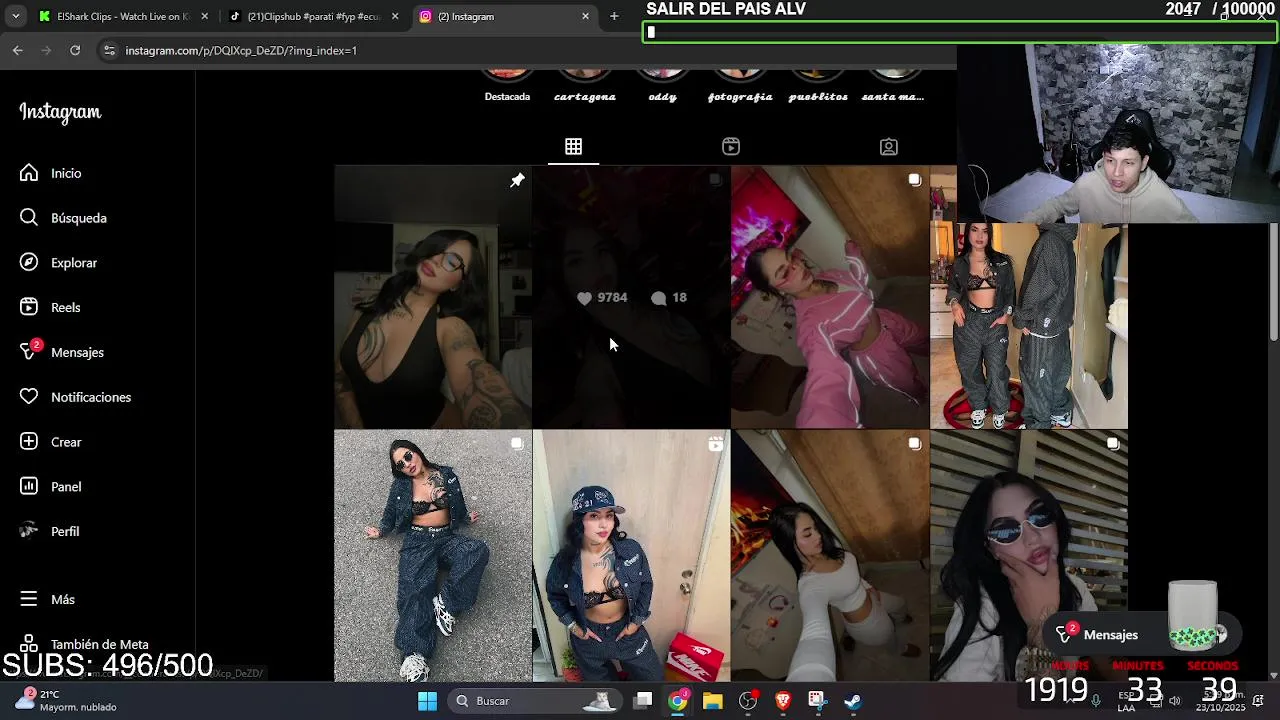Click the site information icon
Image resolution: width=1280 pixels, height=720 pixels.
[109, 50]
